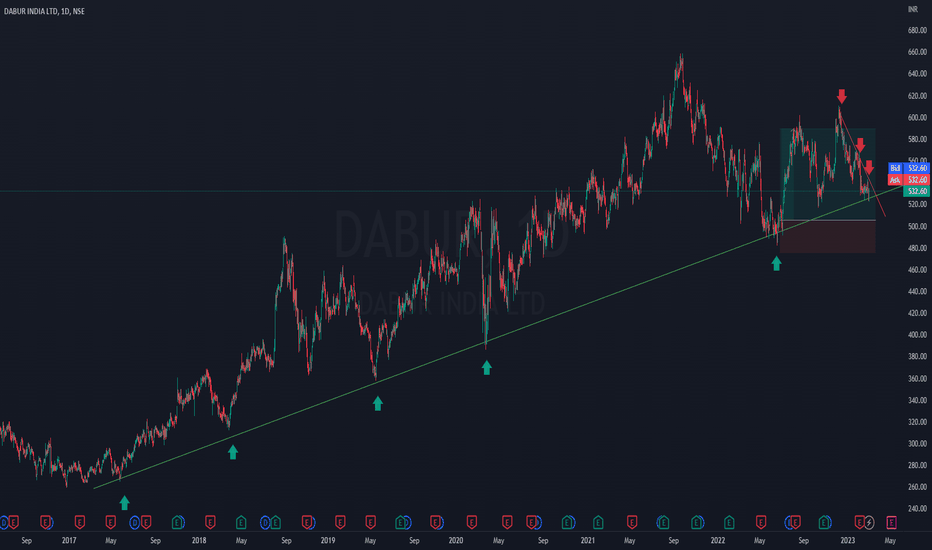This screenshot has width=932, height=550.
Task: Open the red earnings marker just after the 2018 label
Action: click(x=210, y=522)
